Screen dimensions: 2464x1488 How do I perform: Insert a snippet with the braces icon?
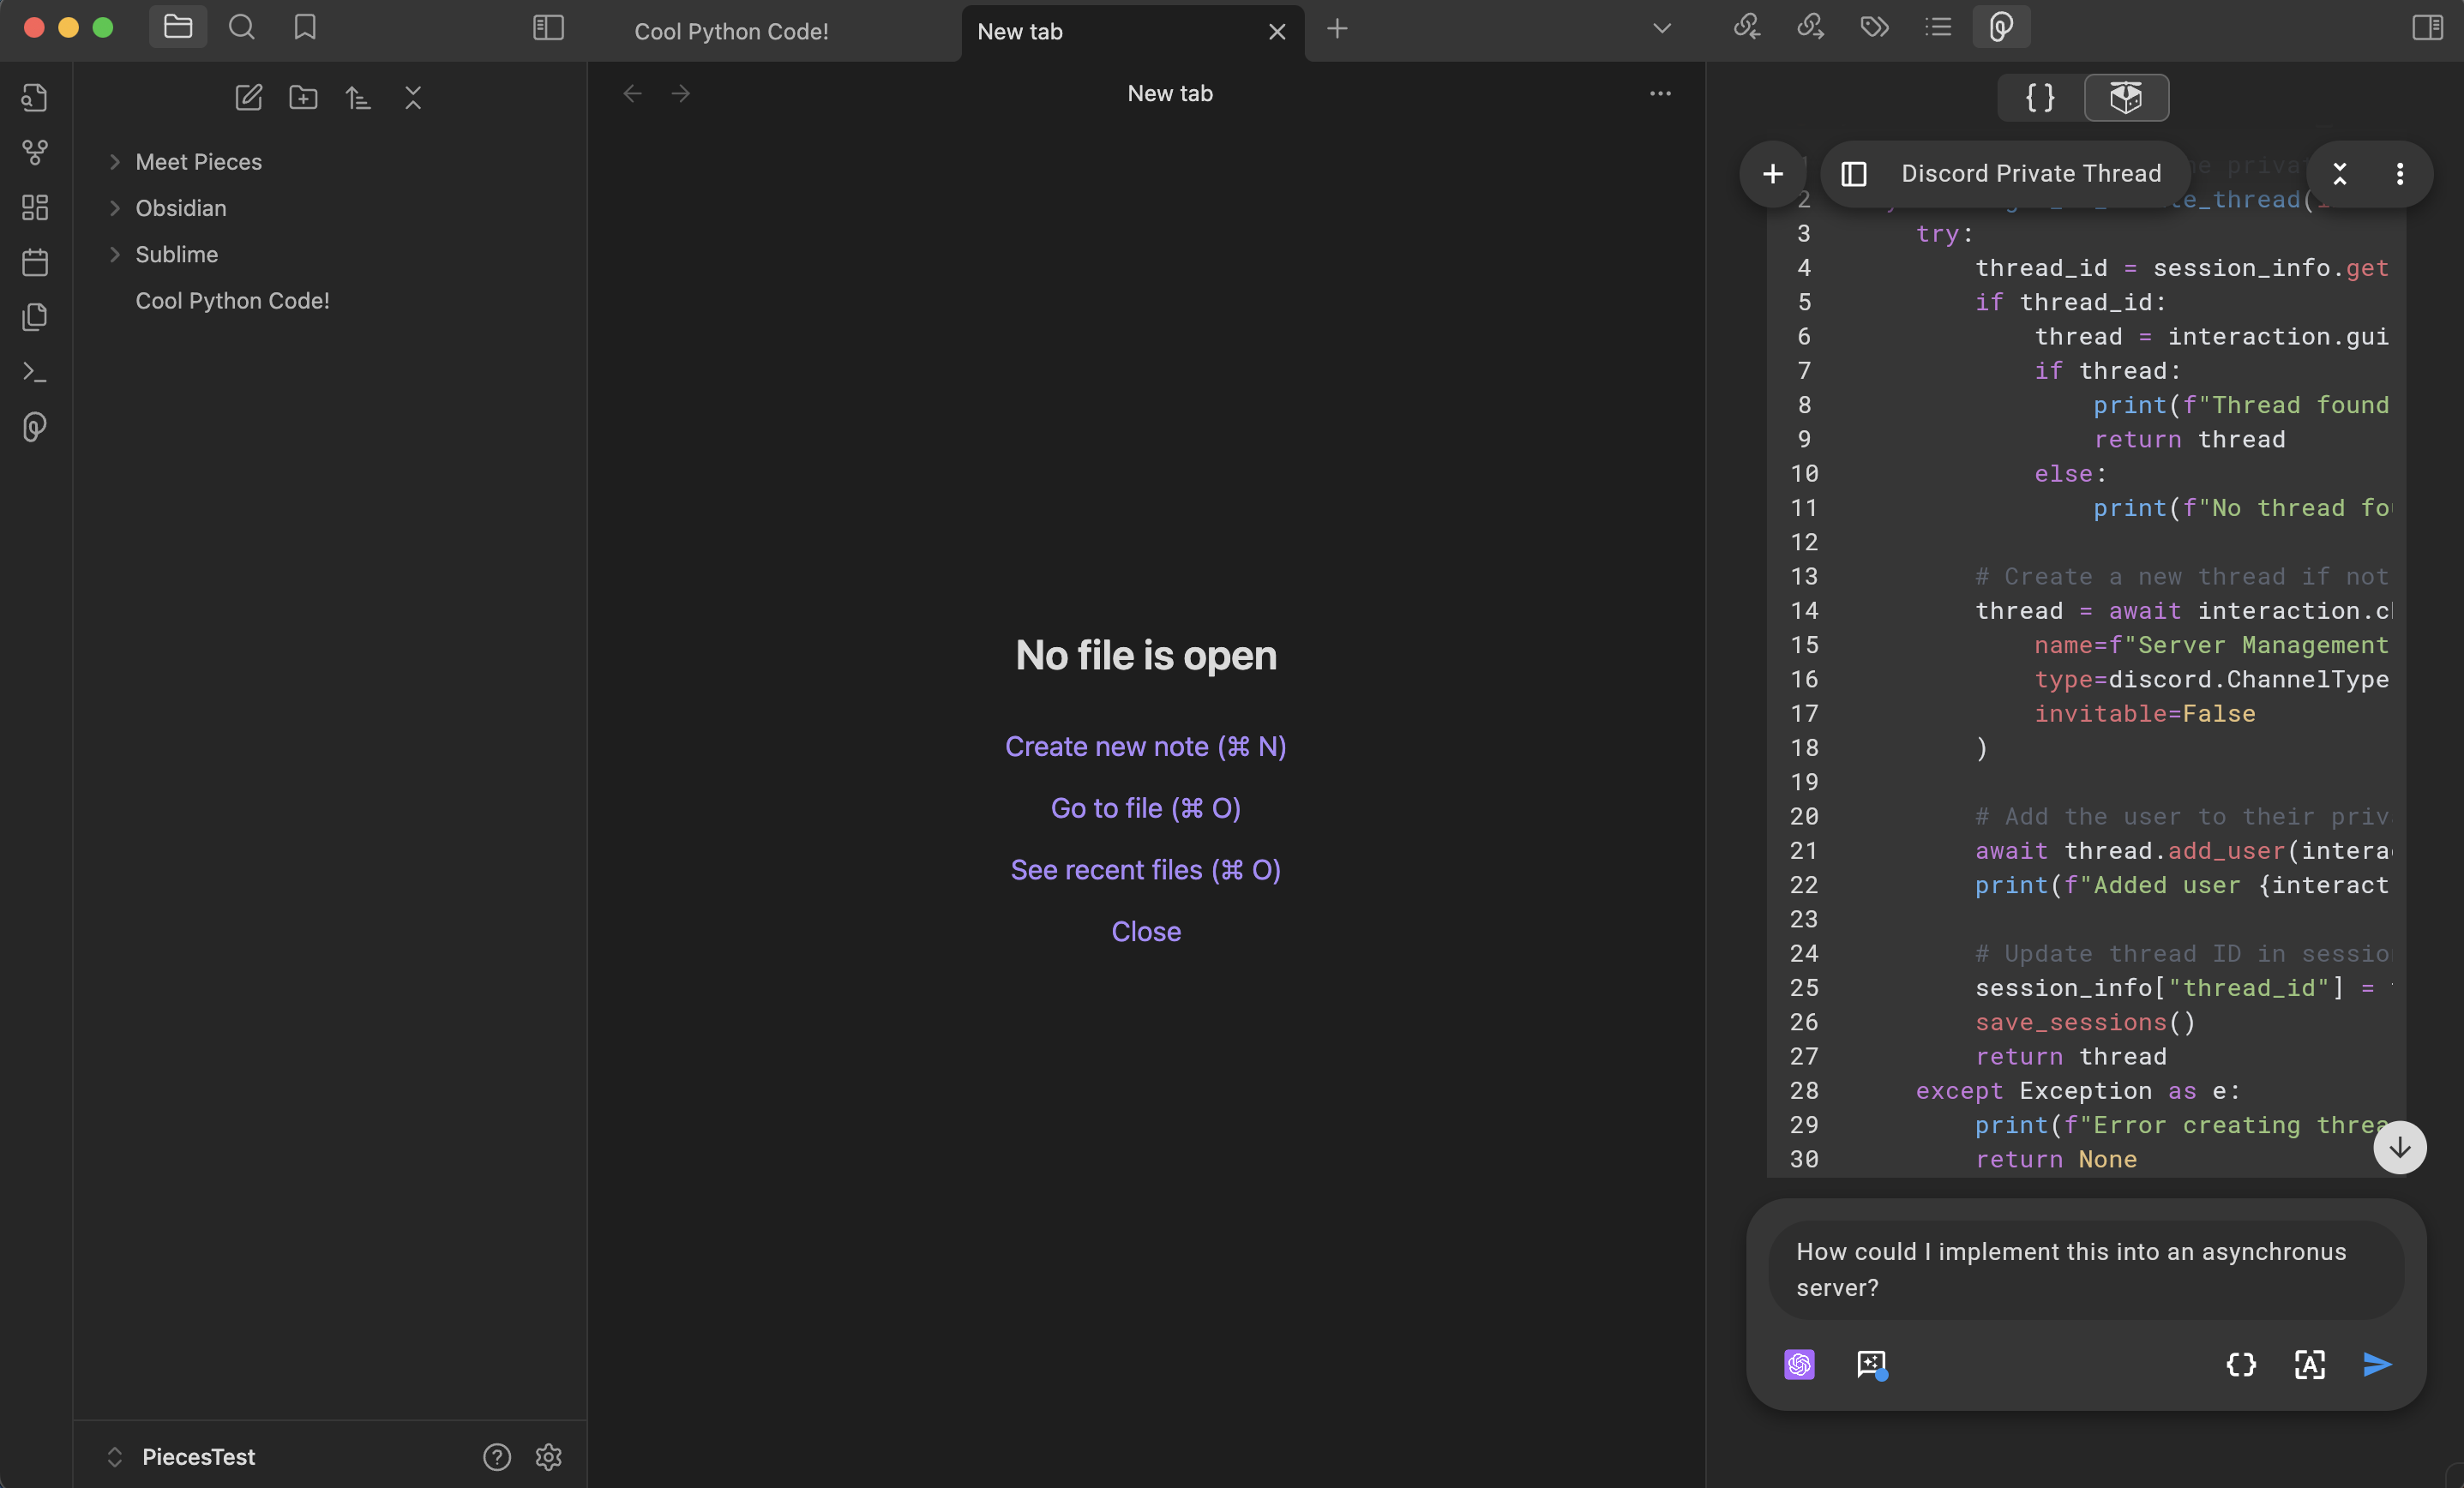[2241, 1364]
